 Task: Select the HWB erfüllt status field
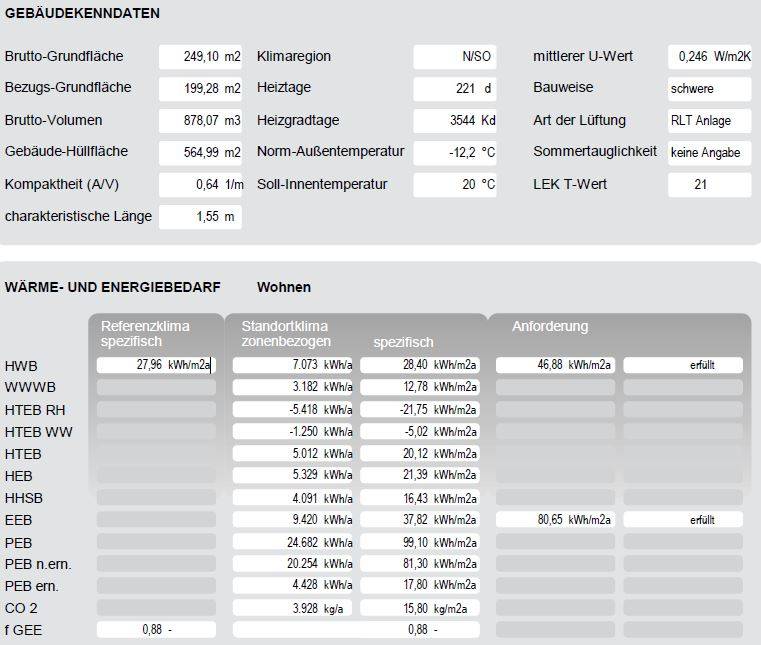[683, 365]
